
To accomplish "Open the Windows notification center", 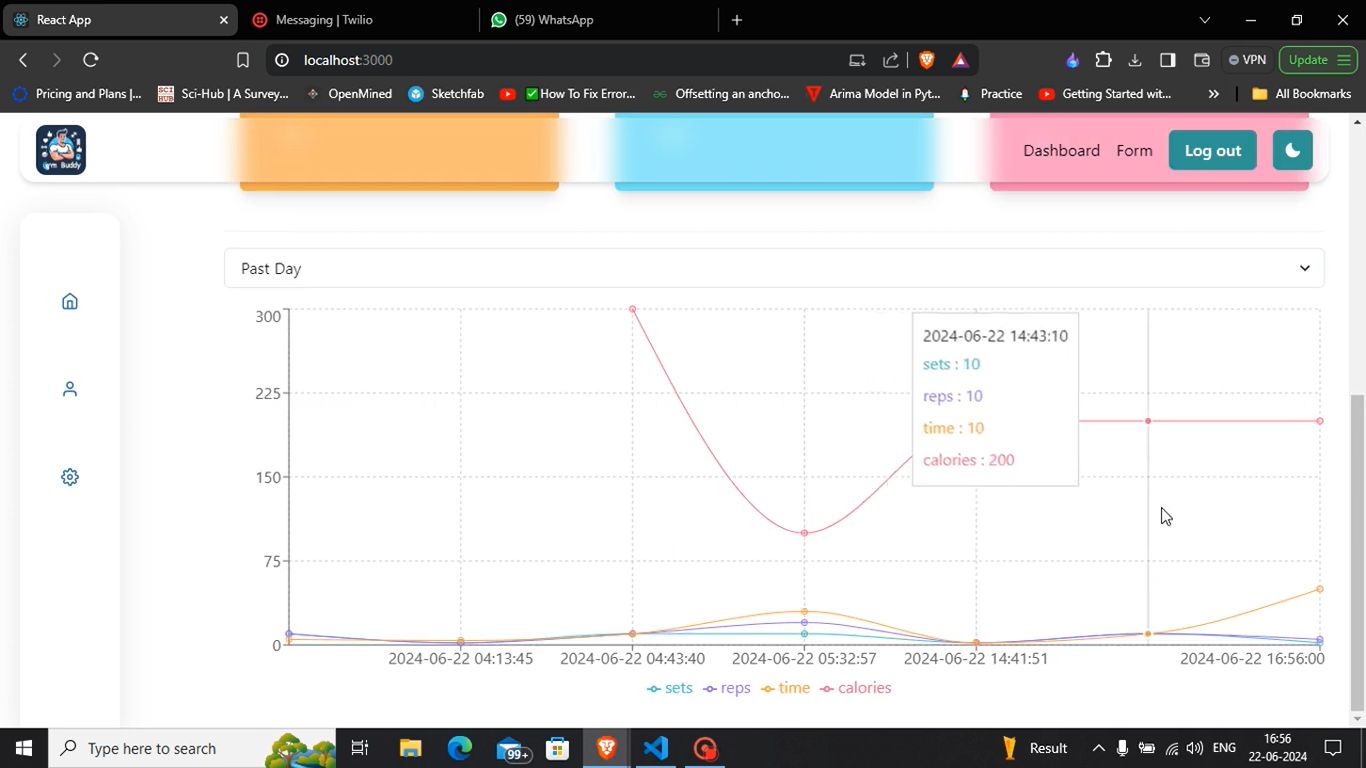I will click(x=1333, y=748).
